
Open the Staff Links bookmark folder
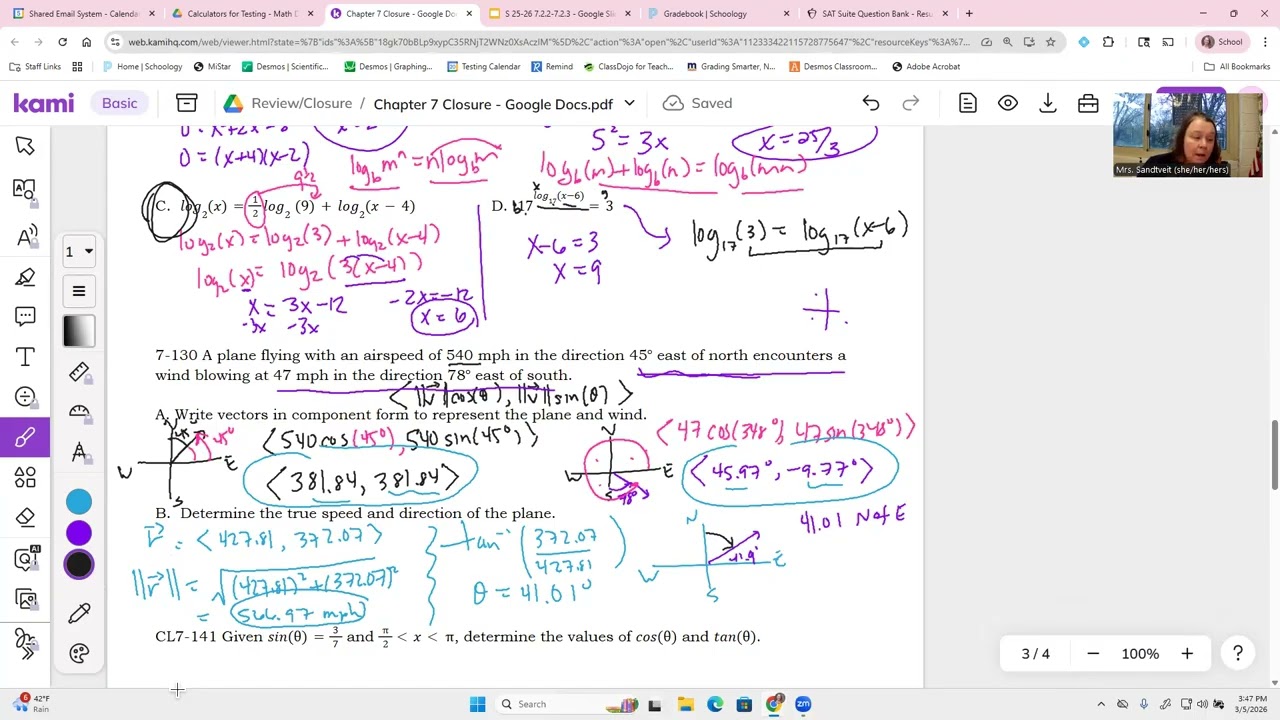point(35,66)
